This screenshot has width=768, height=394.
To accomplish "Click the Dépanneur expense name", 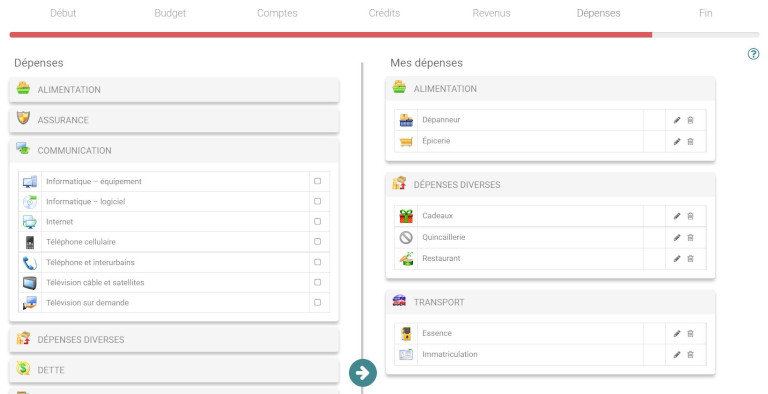I will (x=441, y=120).
